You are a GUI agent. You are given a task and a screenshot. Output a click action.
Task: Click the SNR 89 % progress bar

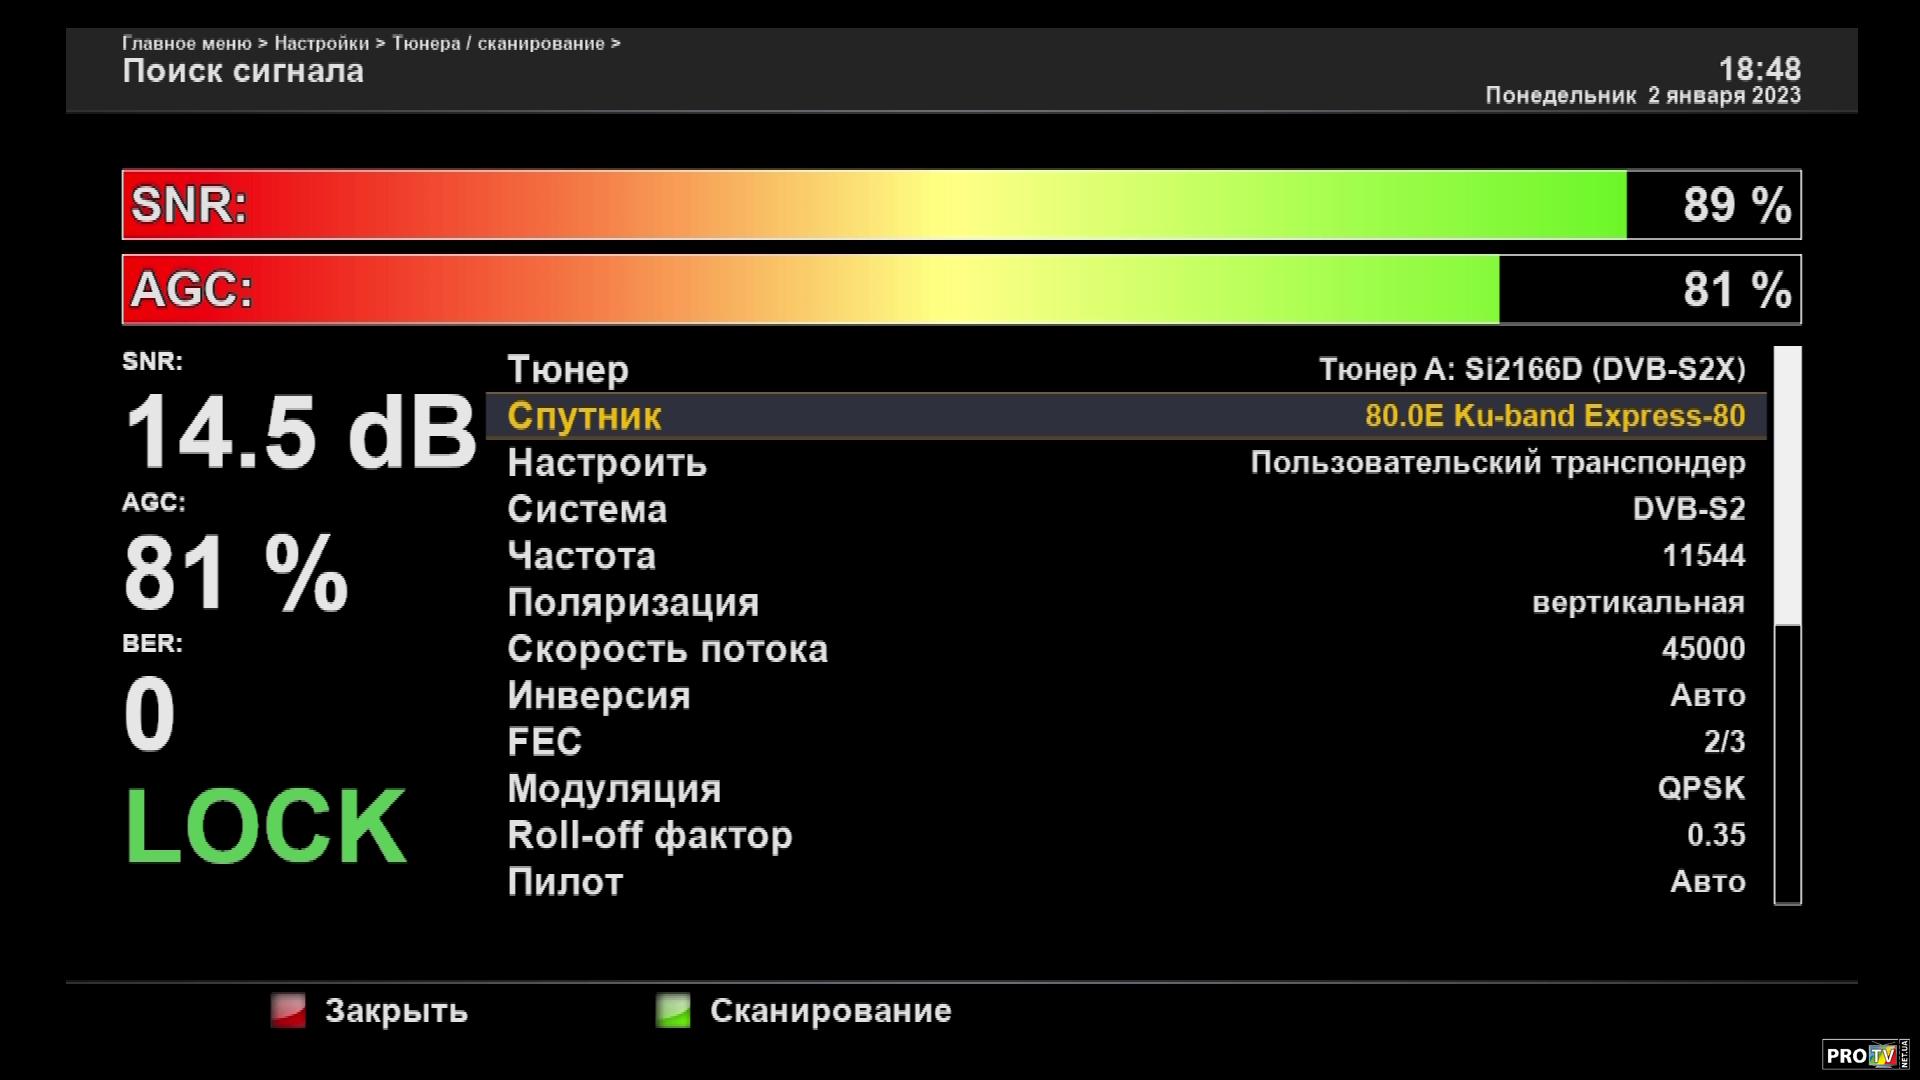960,205
